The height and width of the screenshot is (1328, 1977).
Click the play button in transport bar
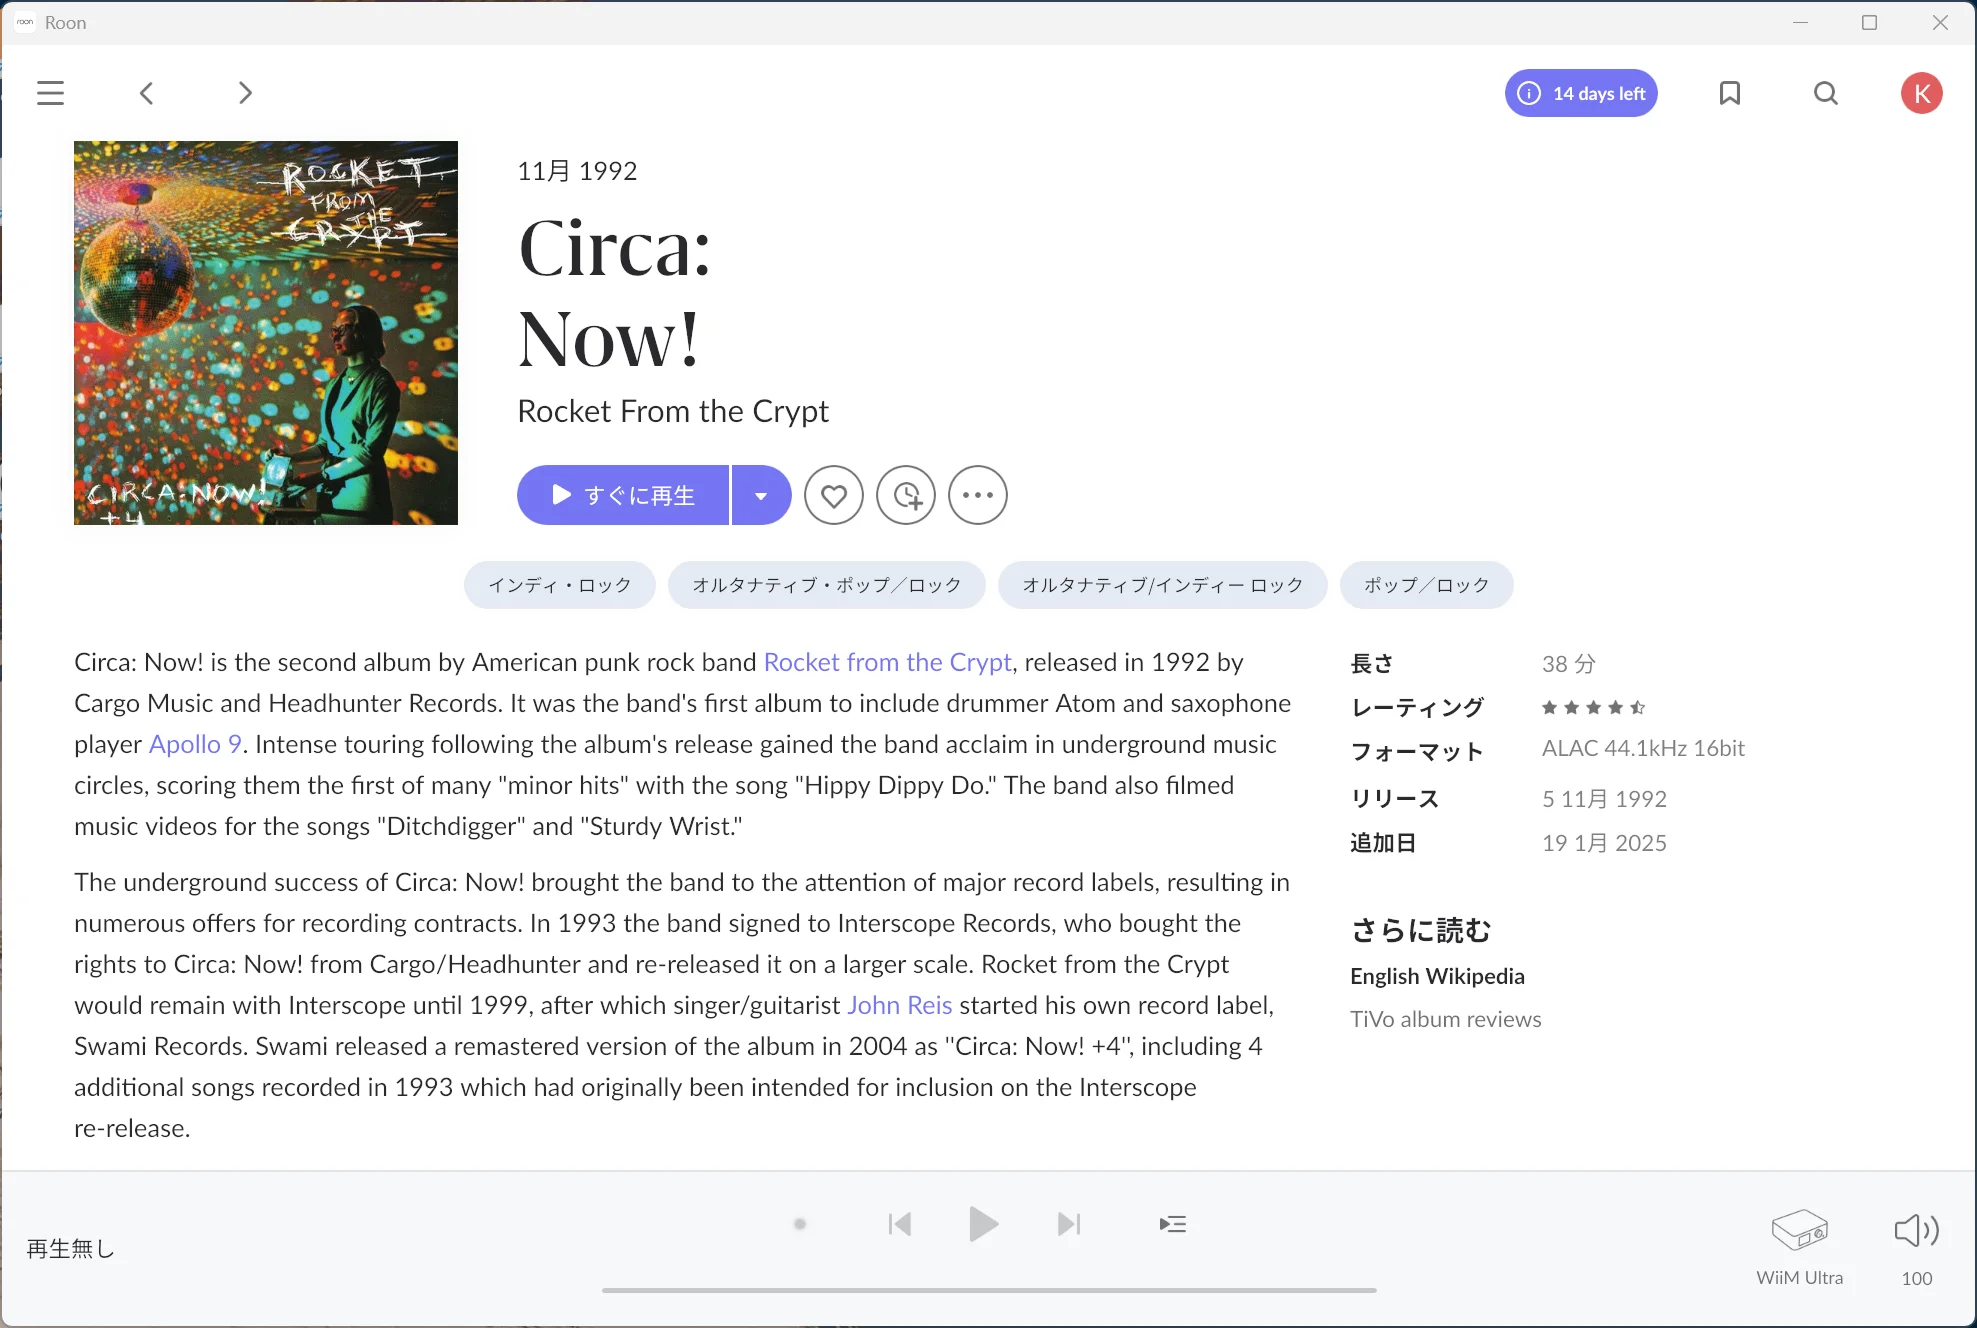click(x=983, y=1224)
